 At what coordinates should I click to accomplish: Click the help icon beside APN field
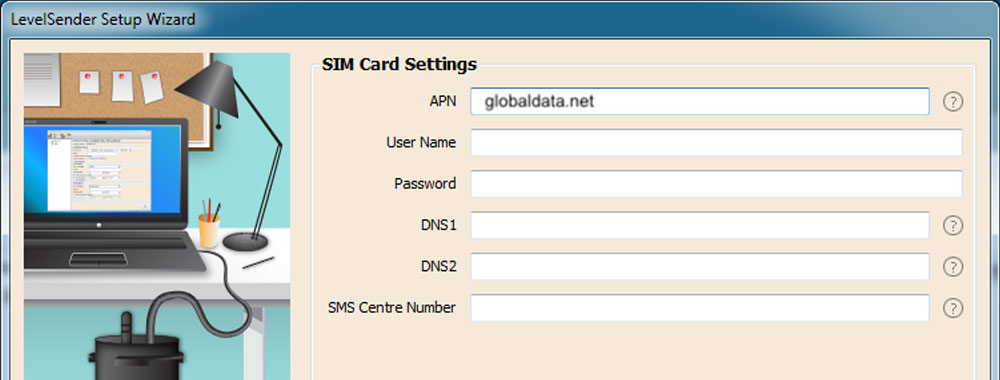(952, 102)
